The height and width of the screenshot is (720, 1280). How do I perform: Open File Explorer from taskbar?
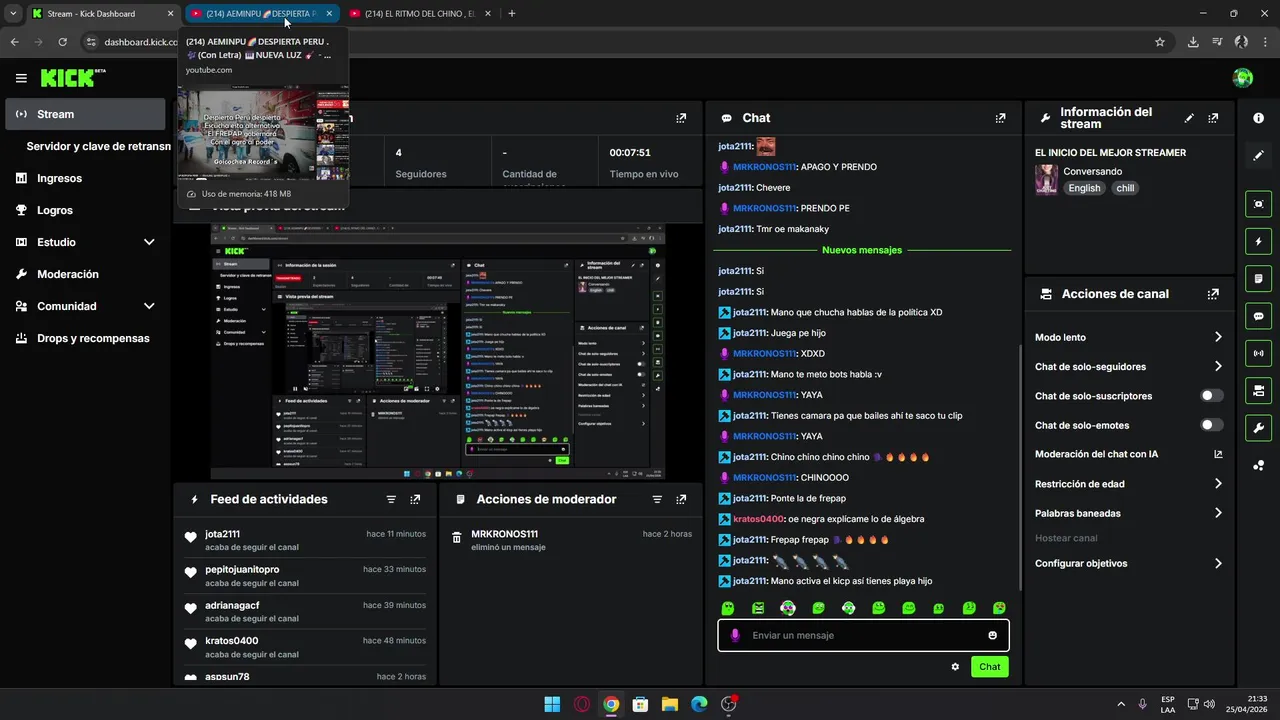coord(670,704)
